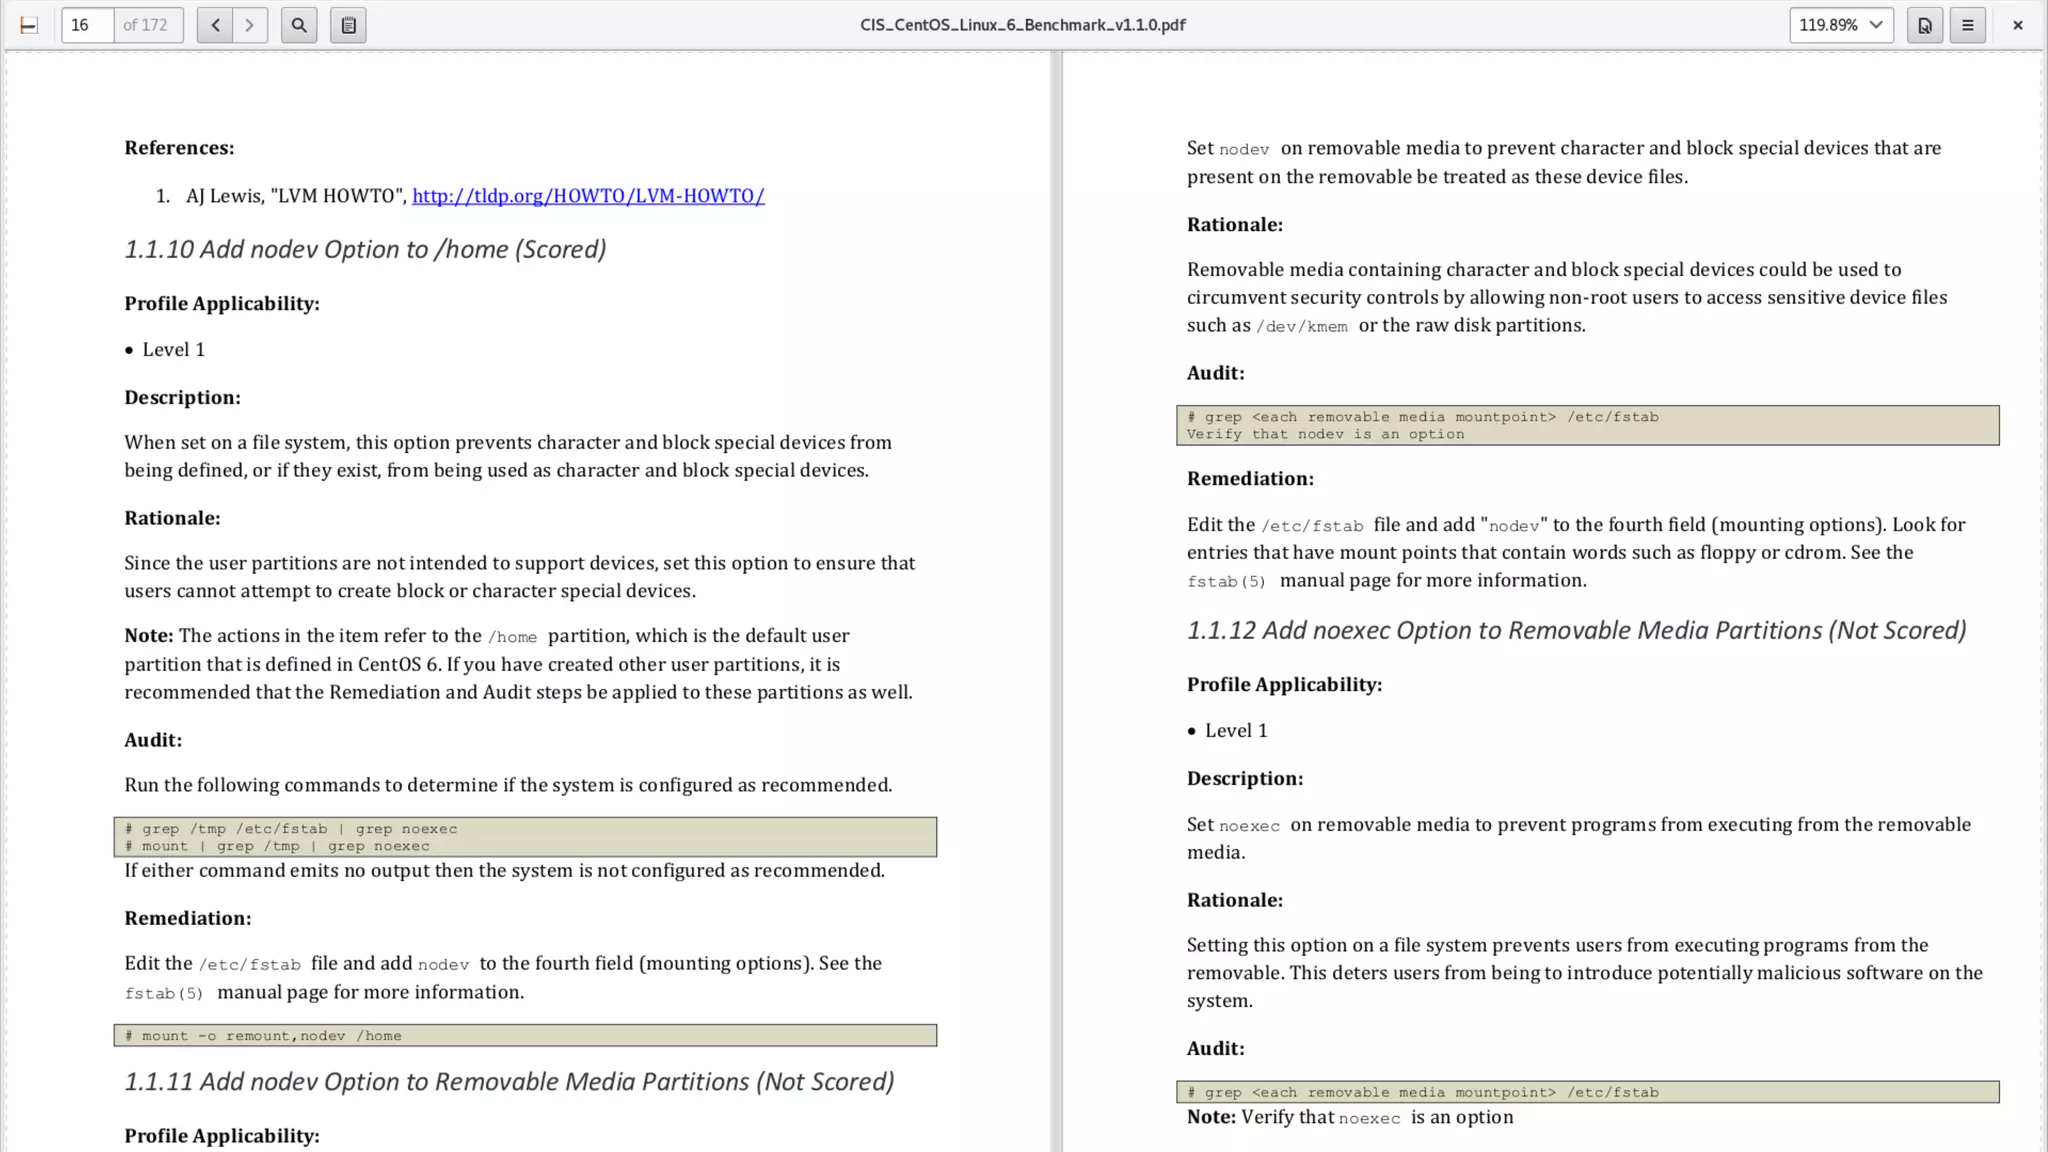
Task: Click the 'of 172' page count label
Action: (x=146, y=25)
